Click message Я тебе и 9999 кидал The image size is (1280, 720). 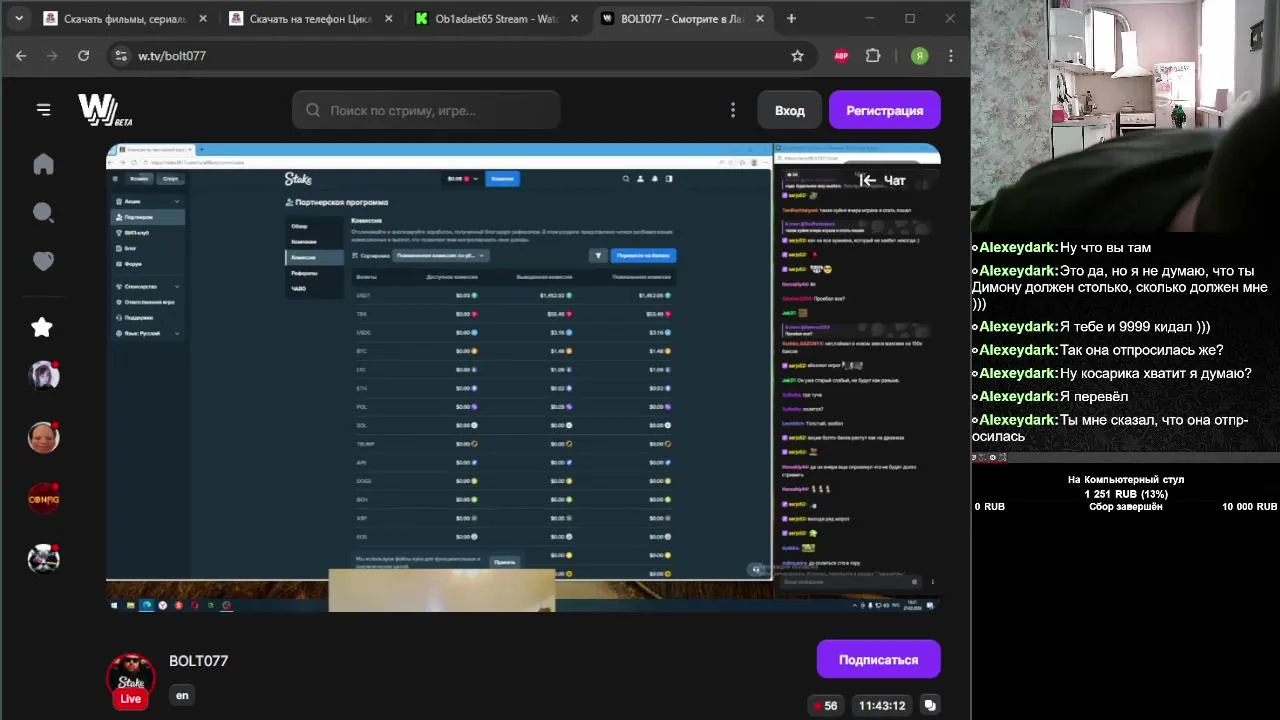pos(1091,327)
